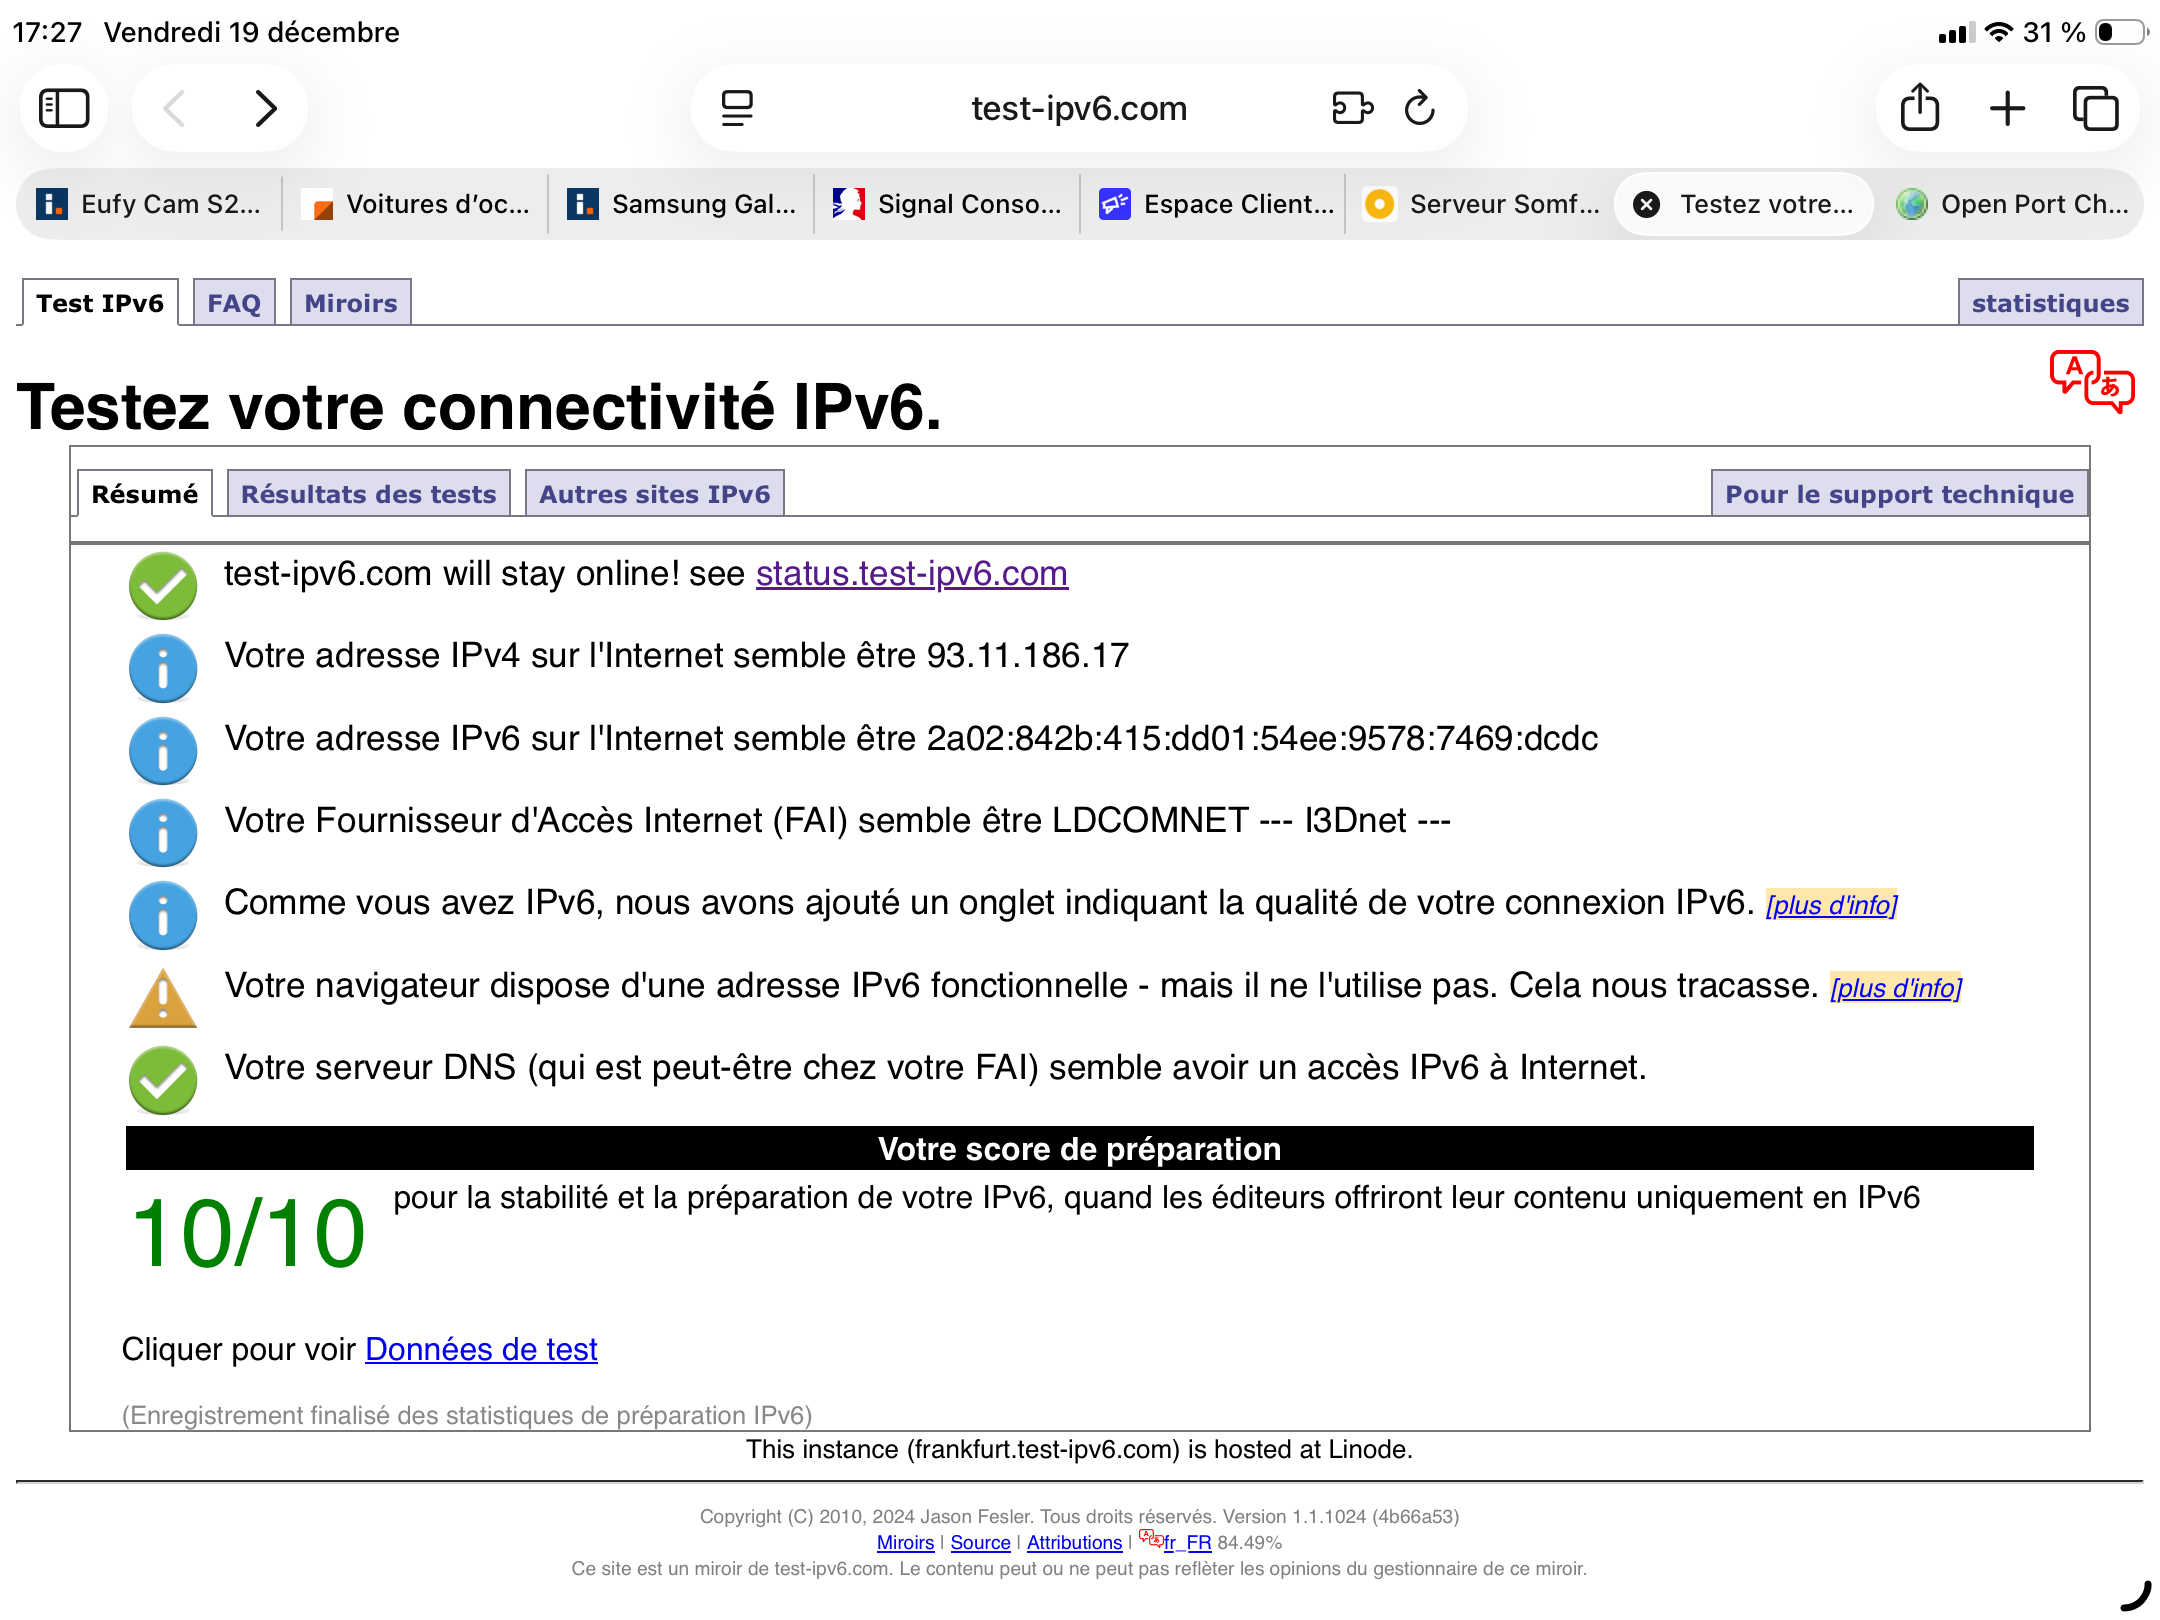Show the tab overview icon

point(2095,108)
